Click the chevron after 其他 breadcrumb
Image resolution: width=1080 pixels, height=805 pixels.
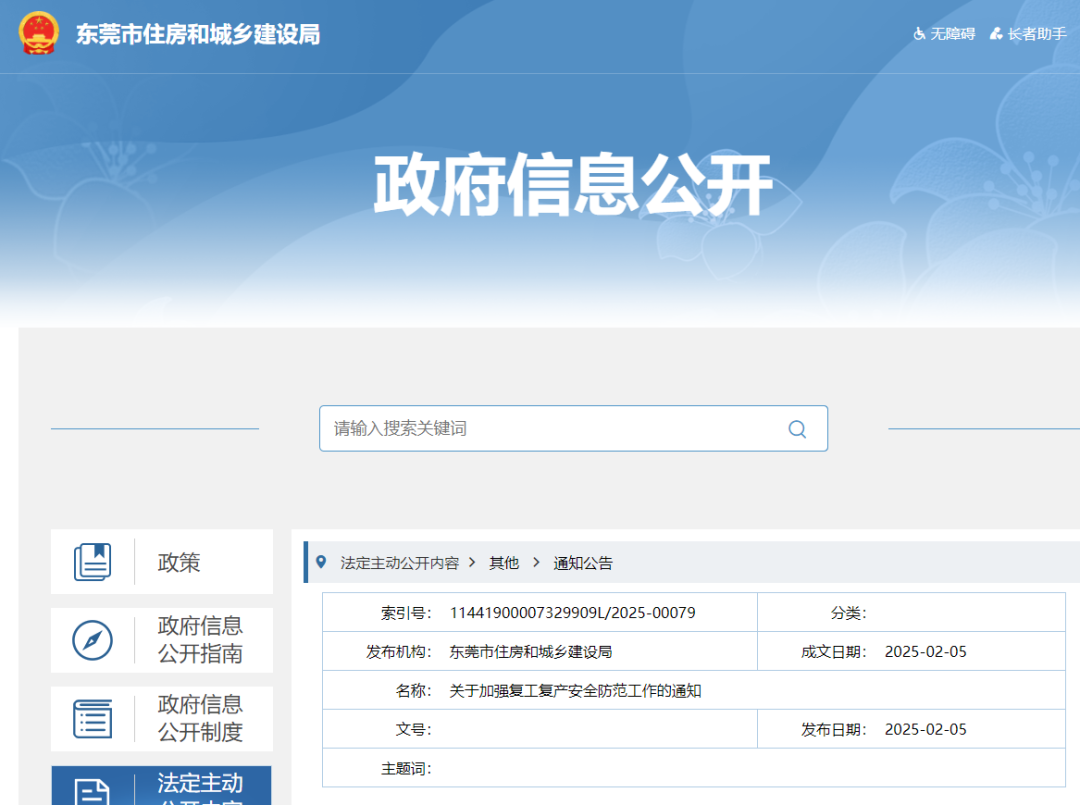pyautogui.click(x=536, y=563)
